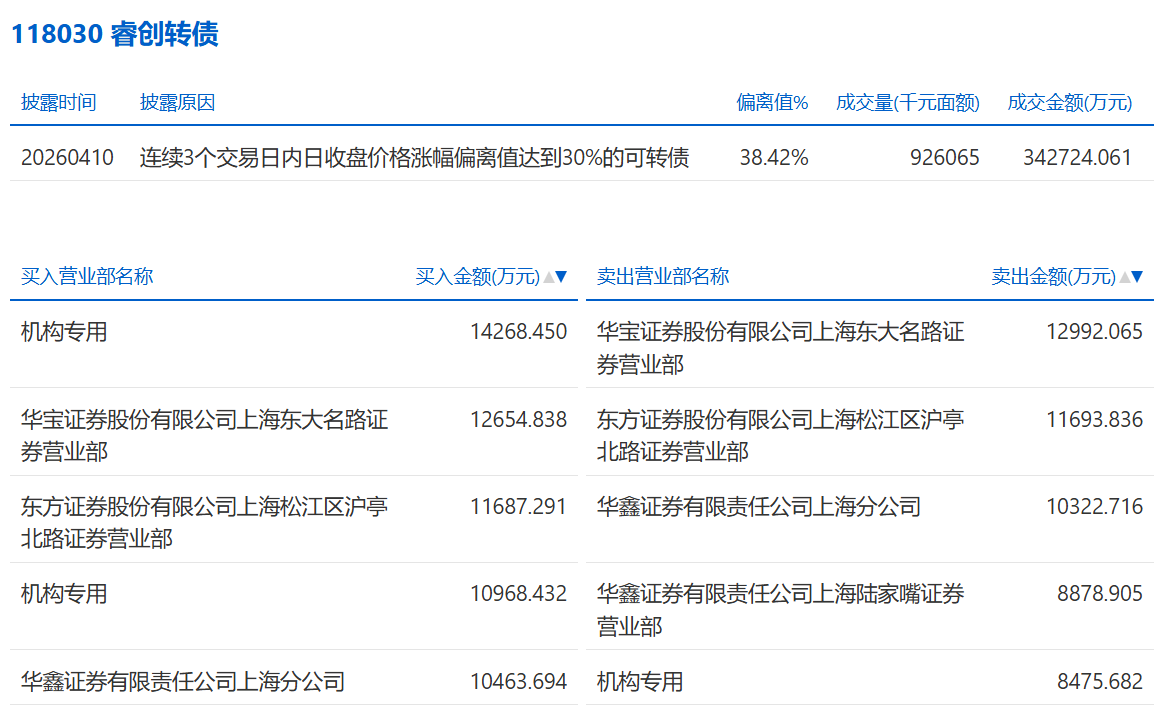Click the 披露时间 header
The width and height of the screenshot is (1161, 711).
point(59,102)
